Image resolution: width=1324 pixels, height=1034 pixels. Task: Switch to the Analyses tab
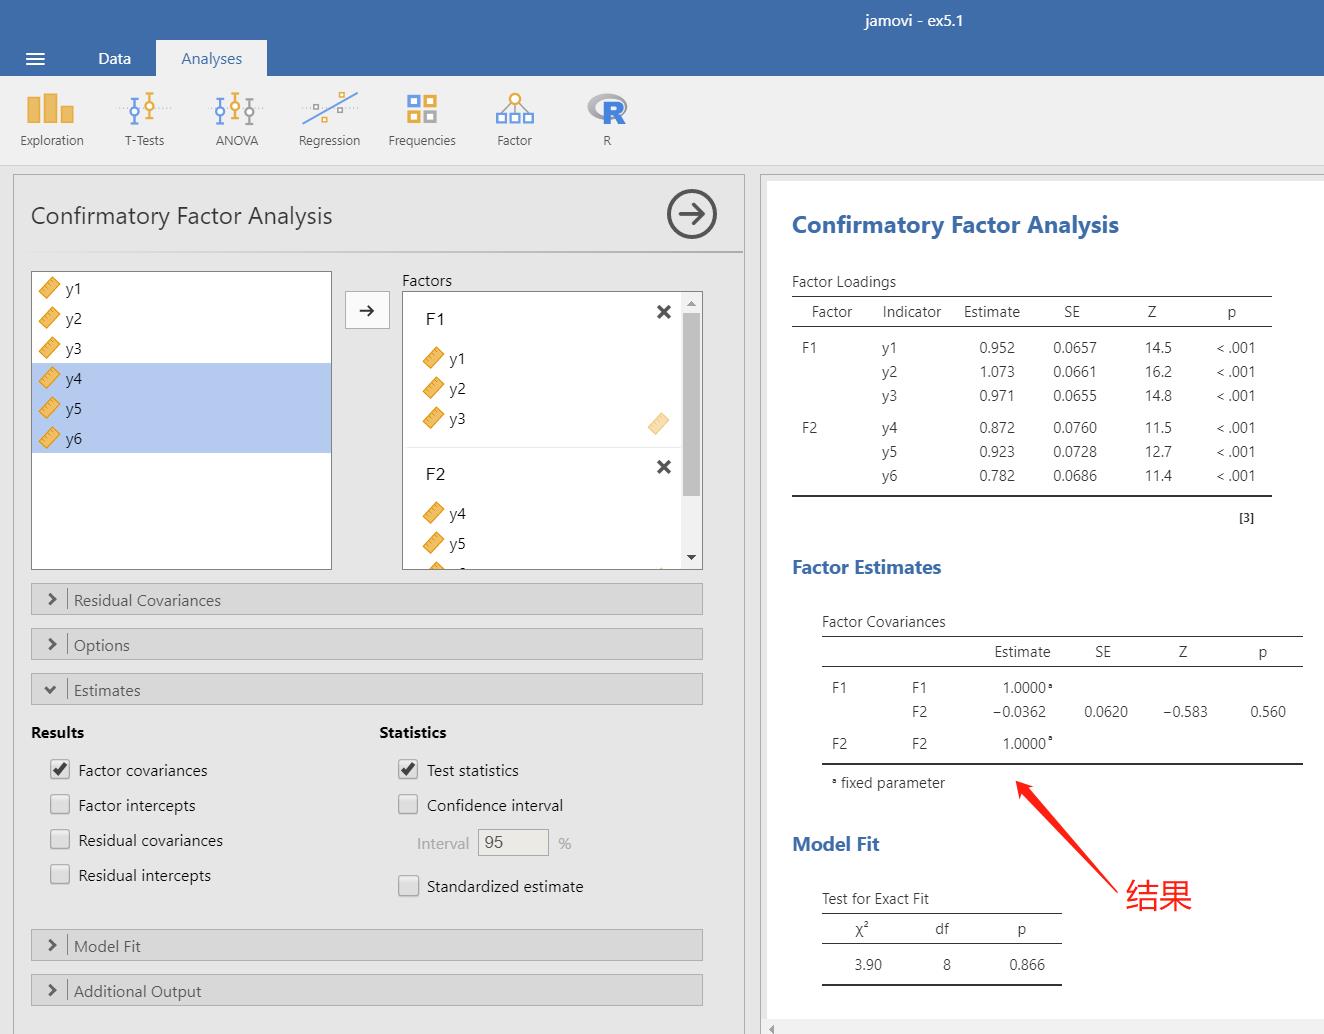[211, 58]
